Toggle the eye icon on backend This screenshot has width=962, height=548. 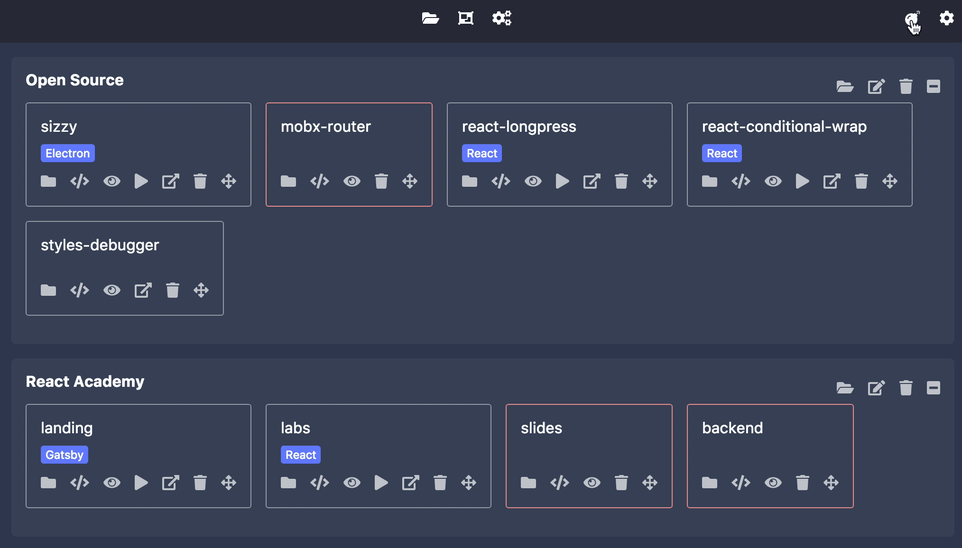[773, 483]
